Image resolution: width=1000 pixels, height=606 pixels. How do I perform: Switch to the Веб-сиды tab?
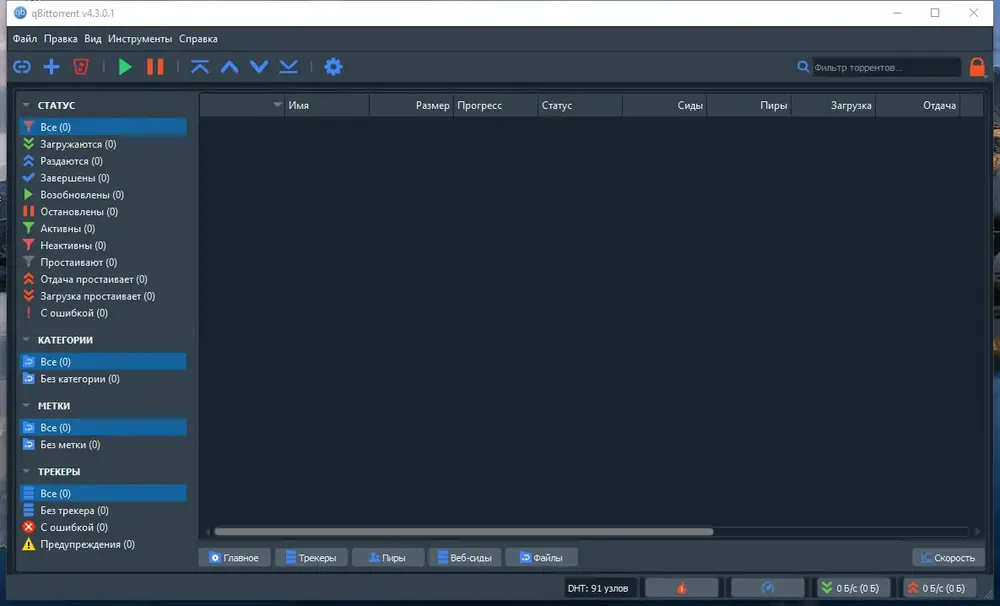click(465, 558)
